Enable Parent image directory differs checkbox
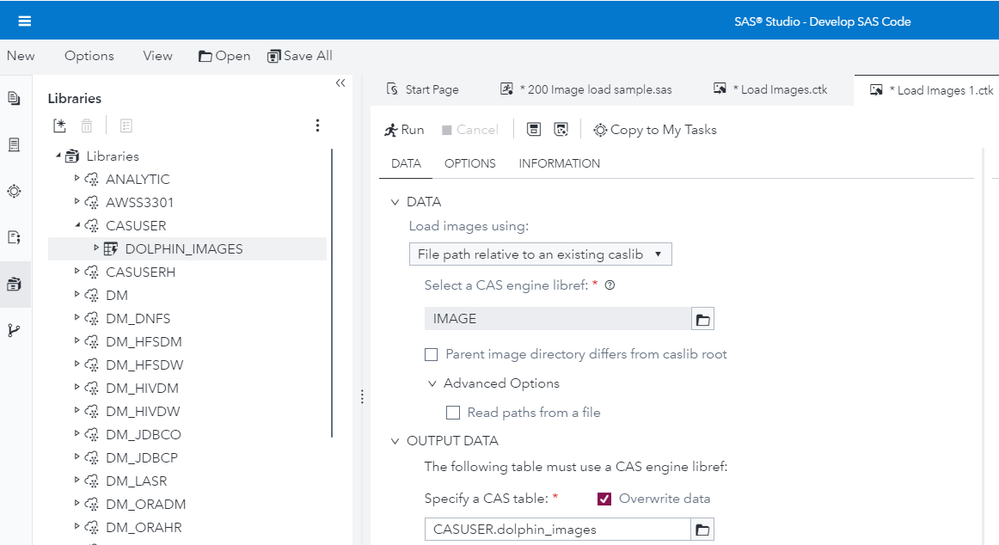The image size is (999, 545). click(x=431, y=354)
